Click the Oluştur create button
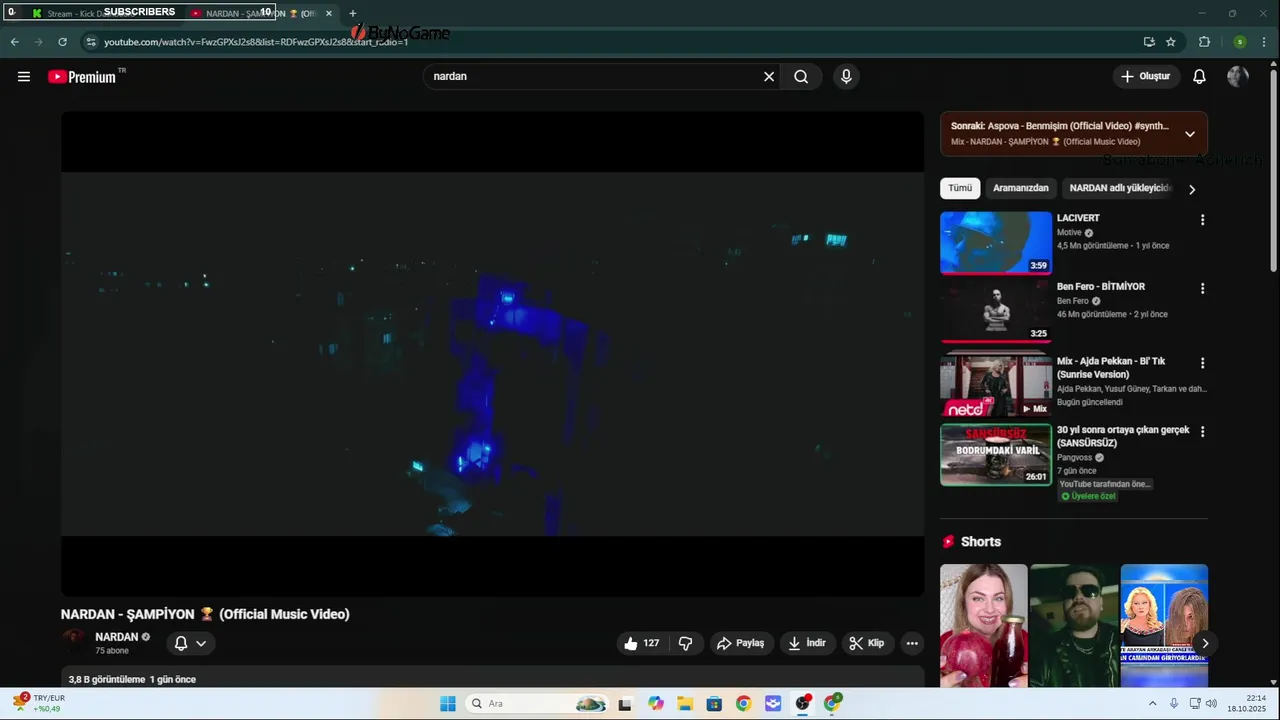 [x=1146, y=76]
